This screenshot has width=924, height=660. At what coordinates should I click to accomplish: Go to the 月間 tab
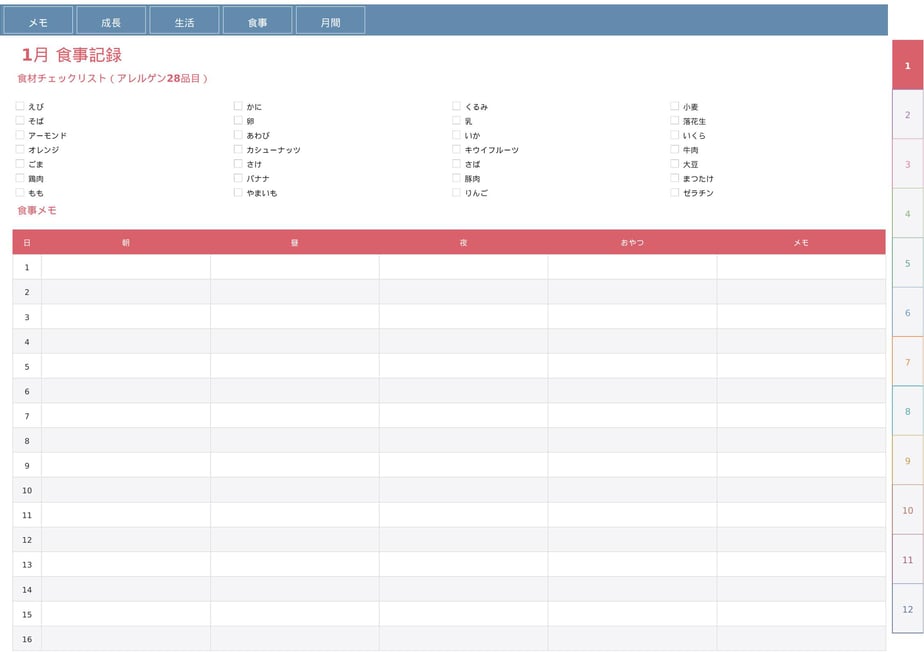click(331, 21)
